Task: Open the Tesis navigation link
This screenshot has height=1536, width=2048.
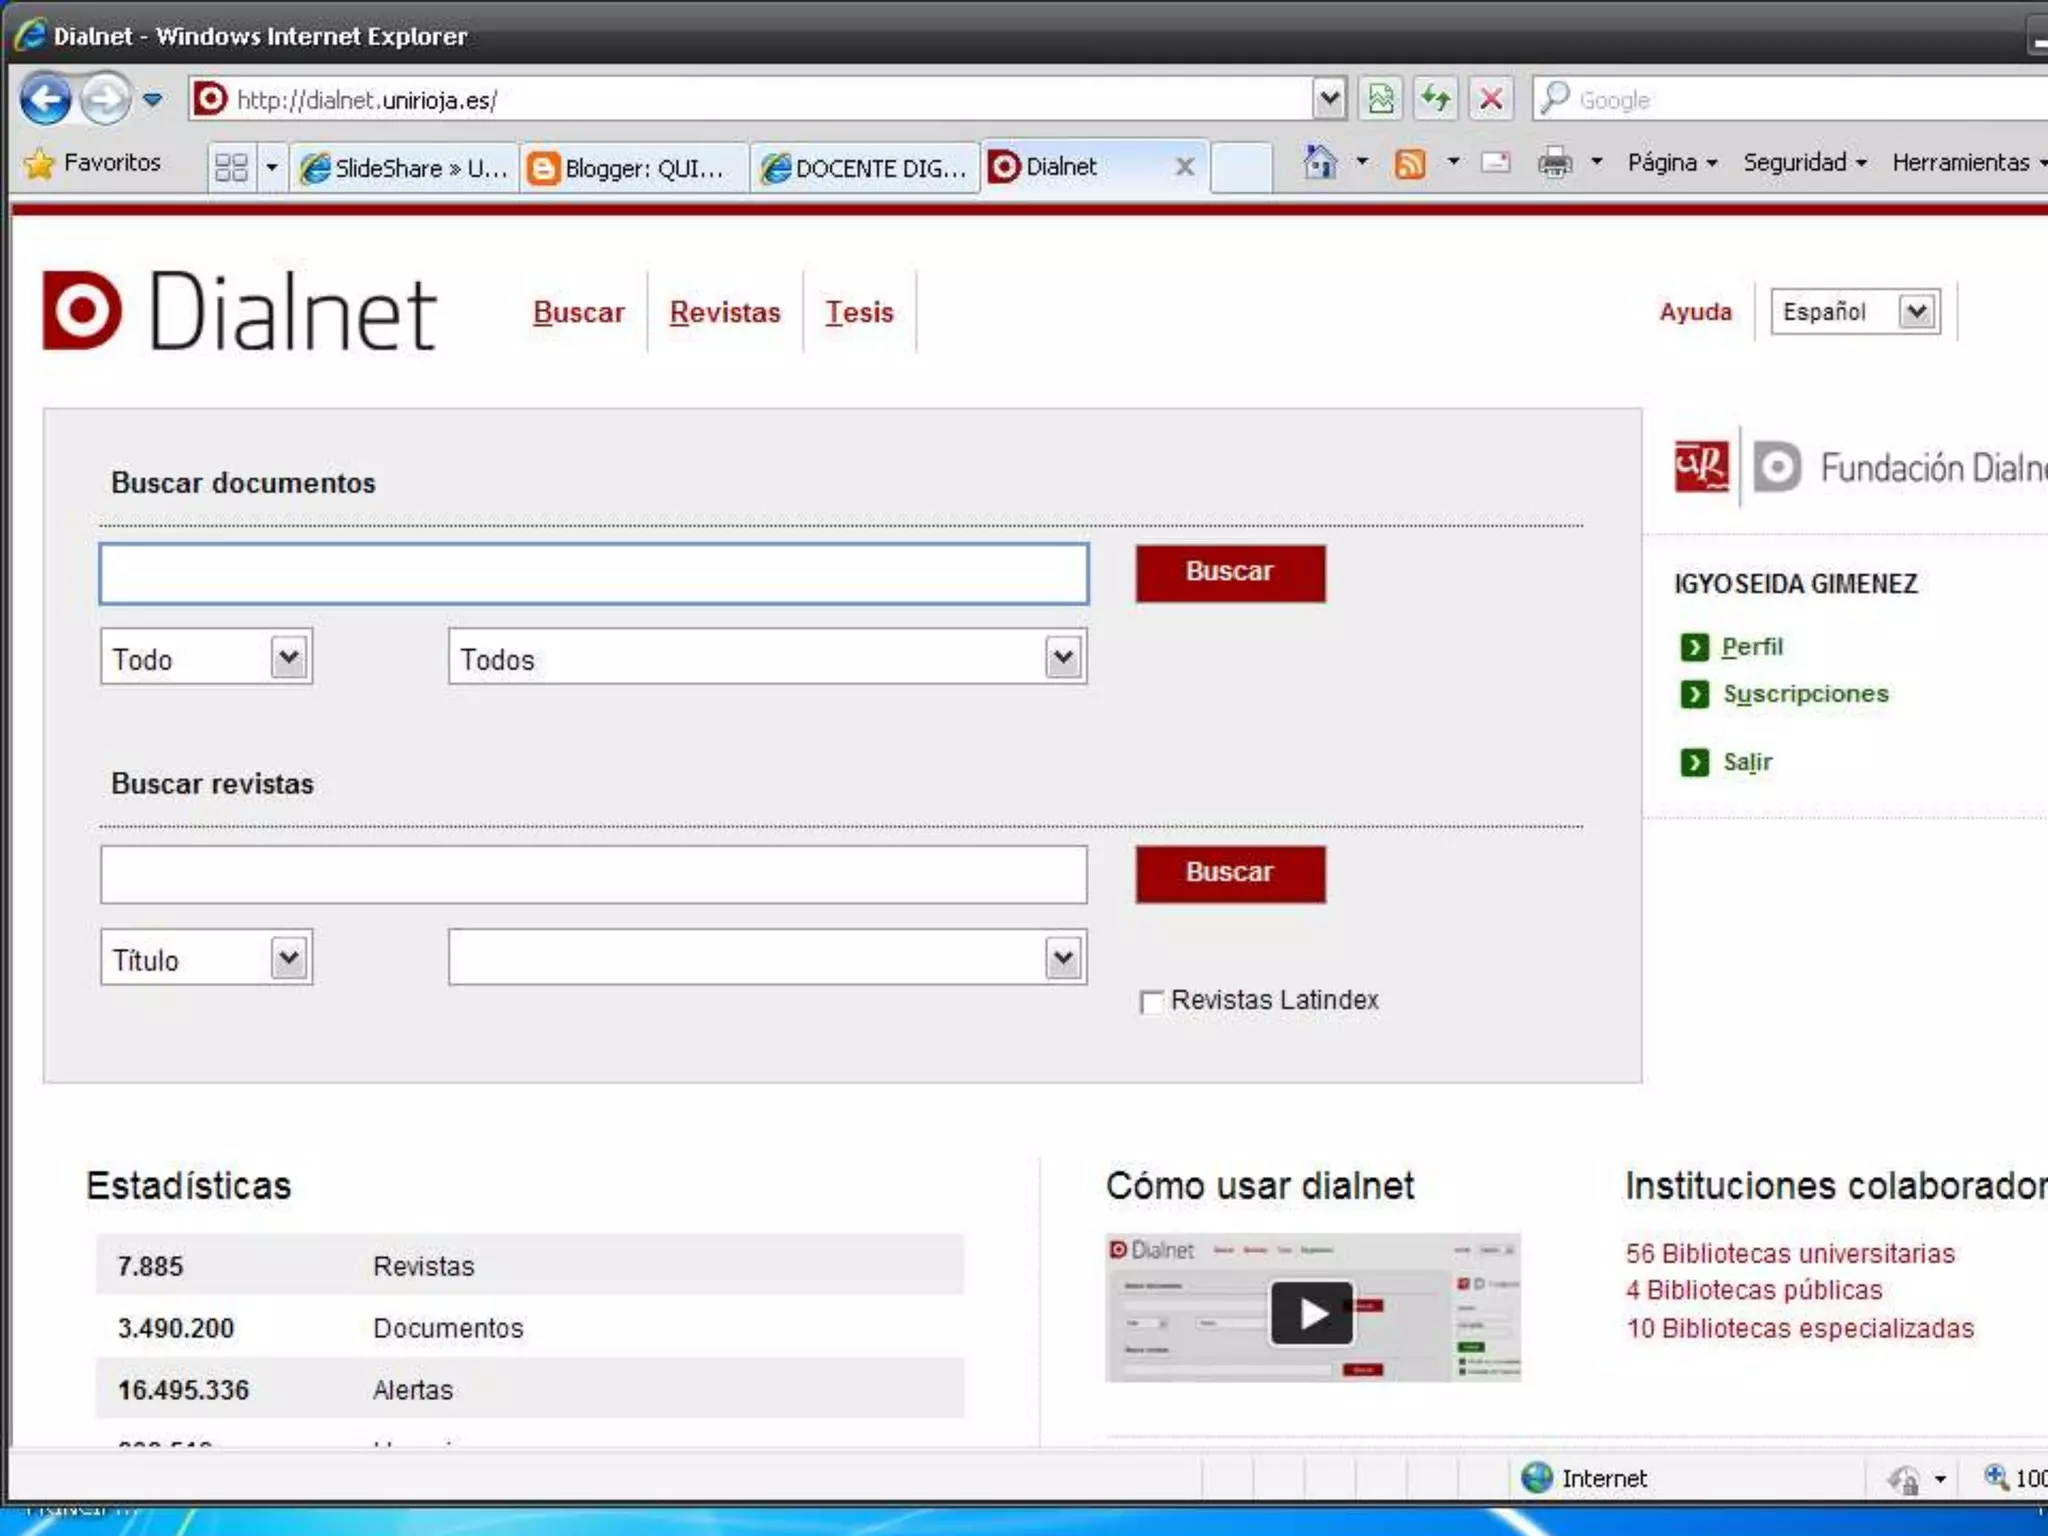Action: pos(859,312)
